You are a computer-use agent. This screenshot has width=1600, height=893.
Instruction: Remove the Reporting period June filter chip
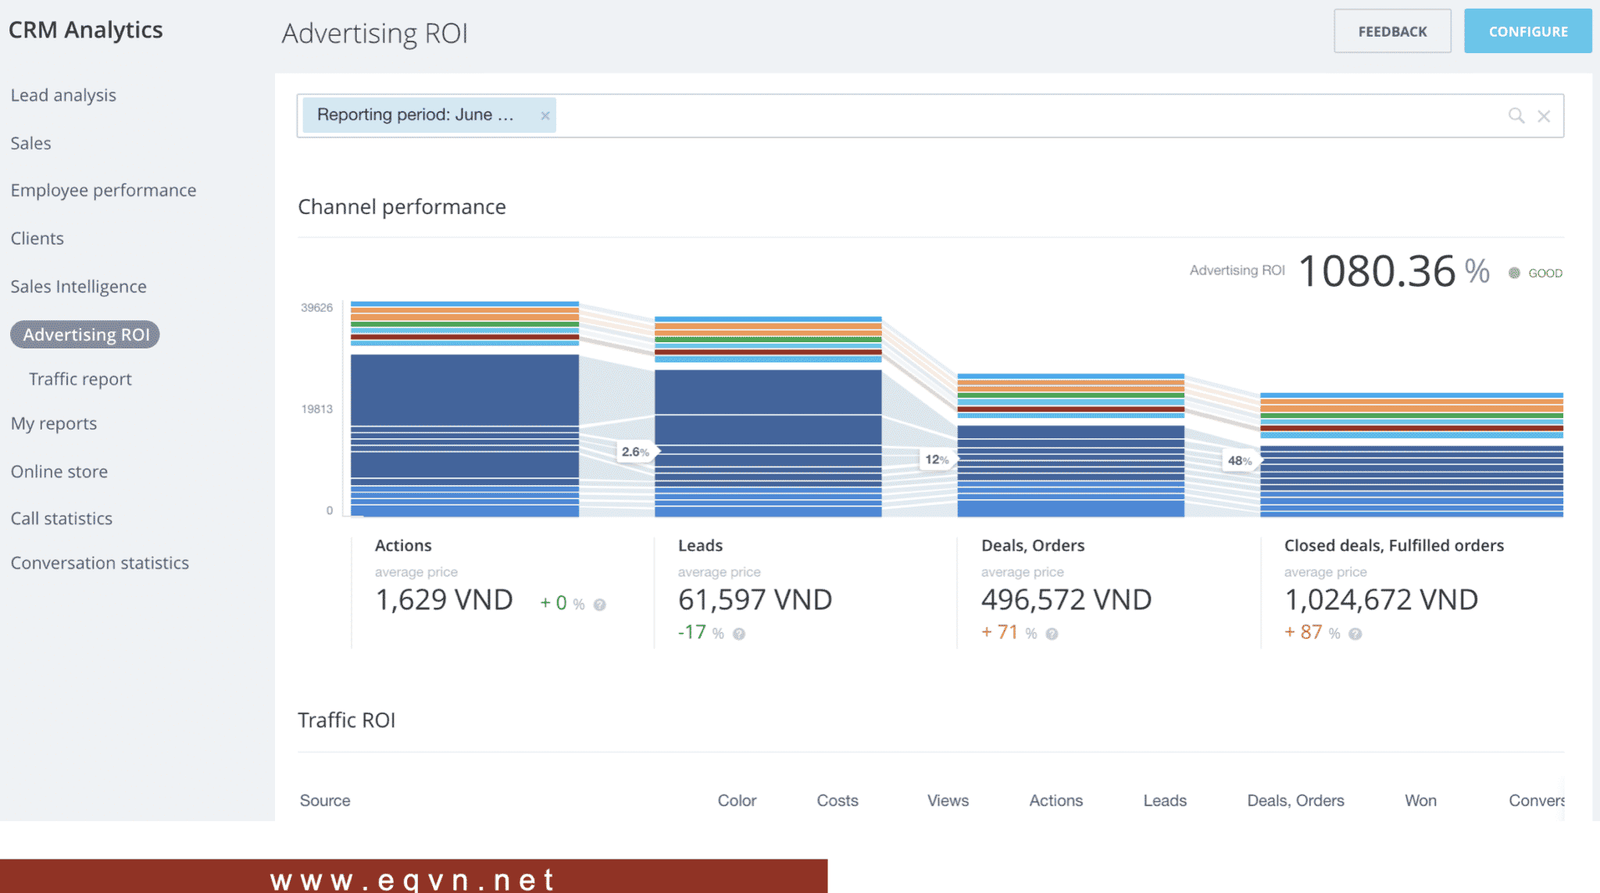545,116
